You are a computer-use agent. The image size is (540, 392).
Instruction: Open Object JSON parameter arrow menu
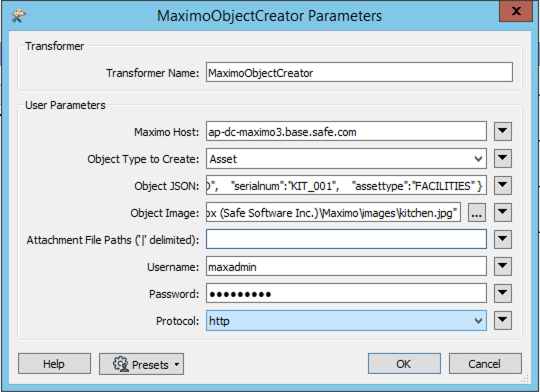tap(503, 185)
